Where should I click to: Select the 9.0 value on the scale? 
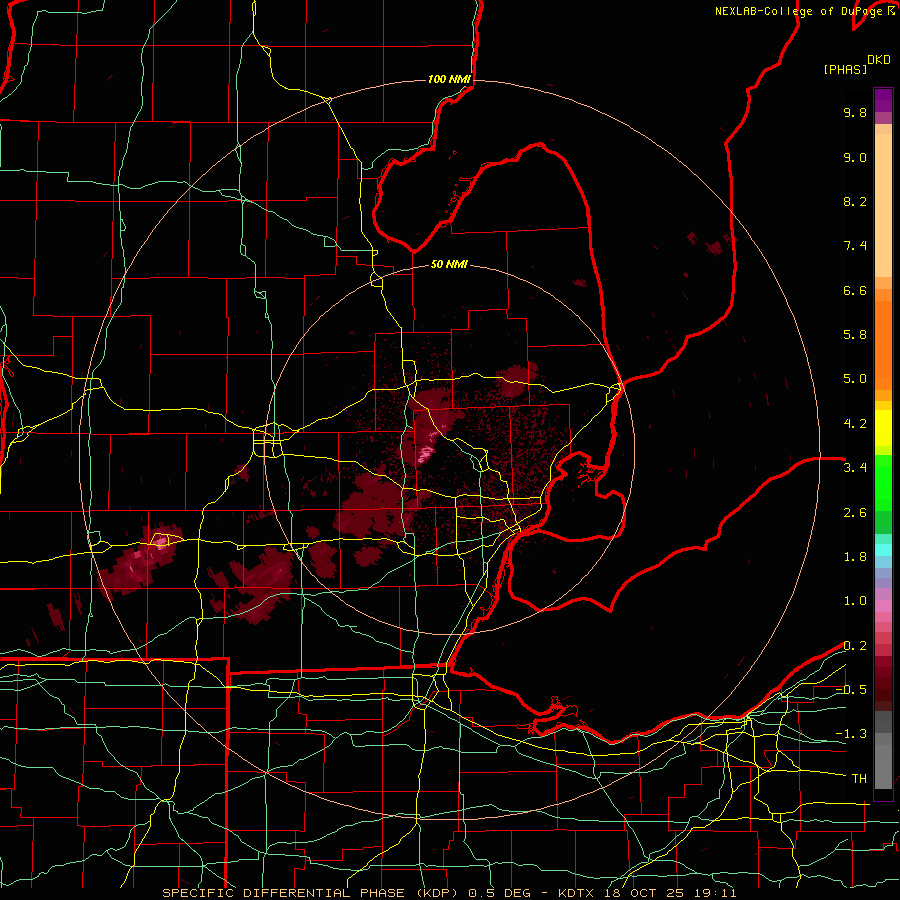(x=855, y=157)
